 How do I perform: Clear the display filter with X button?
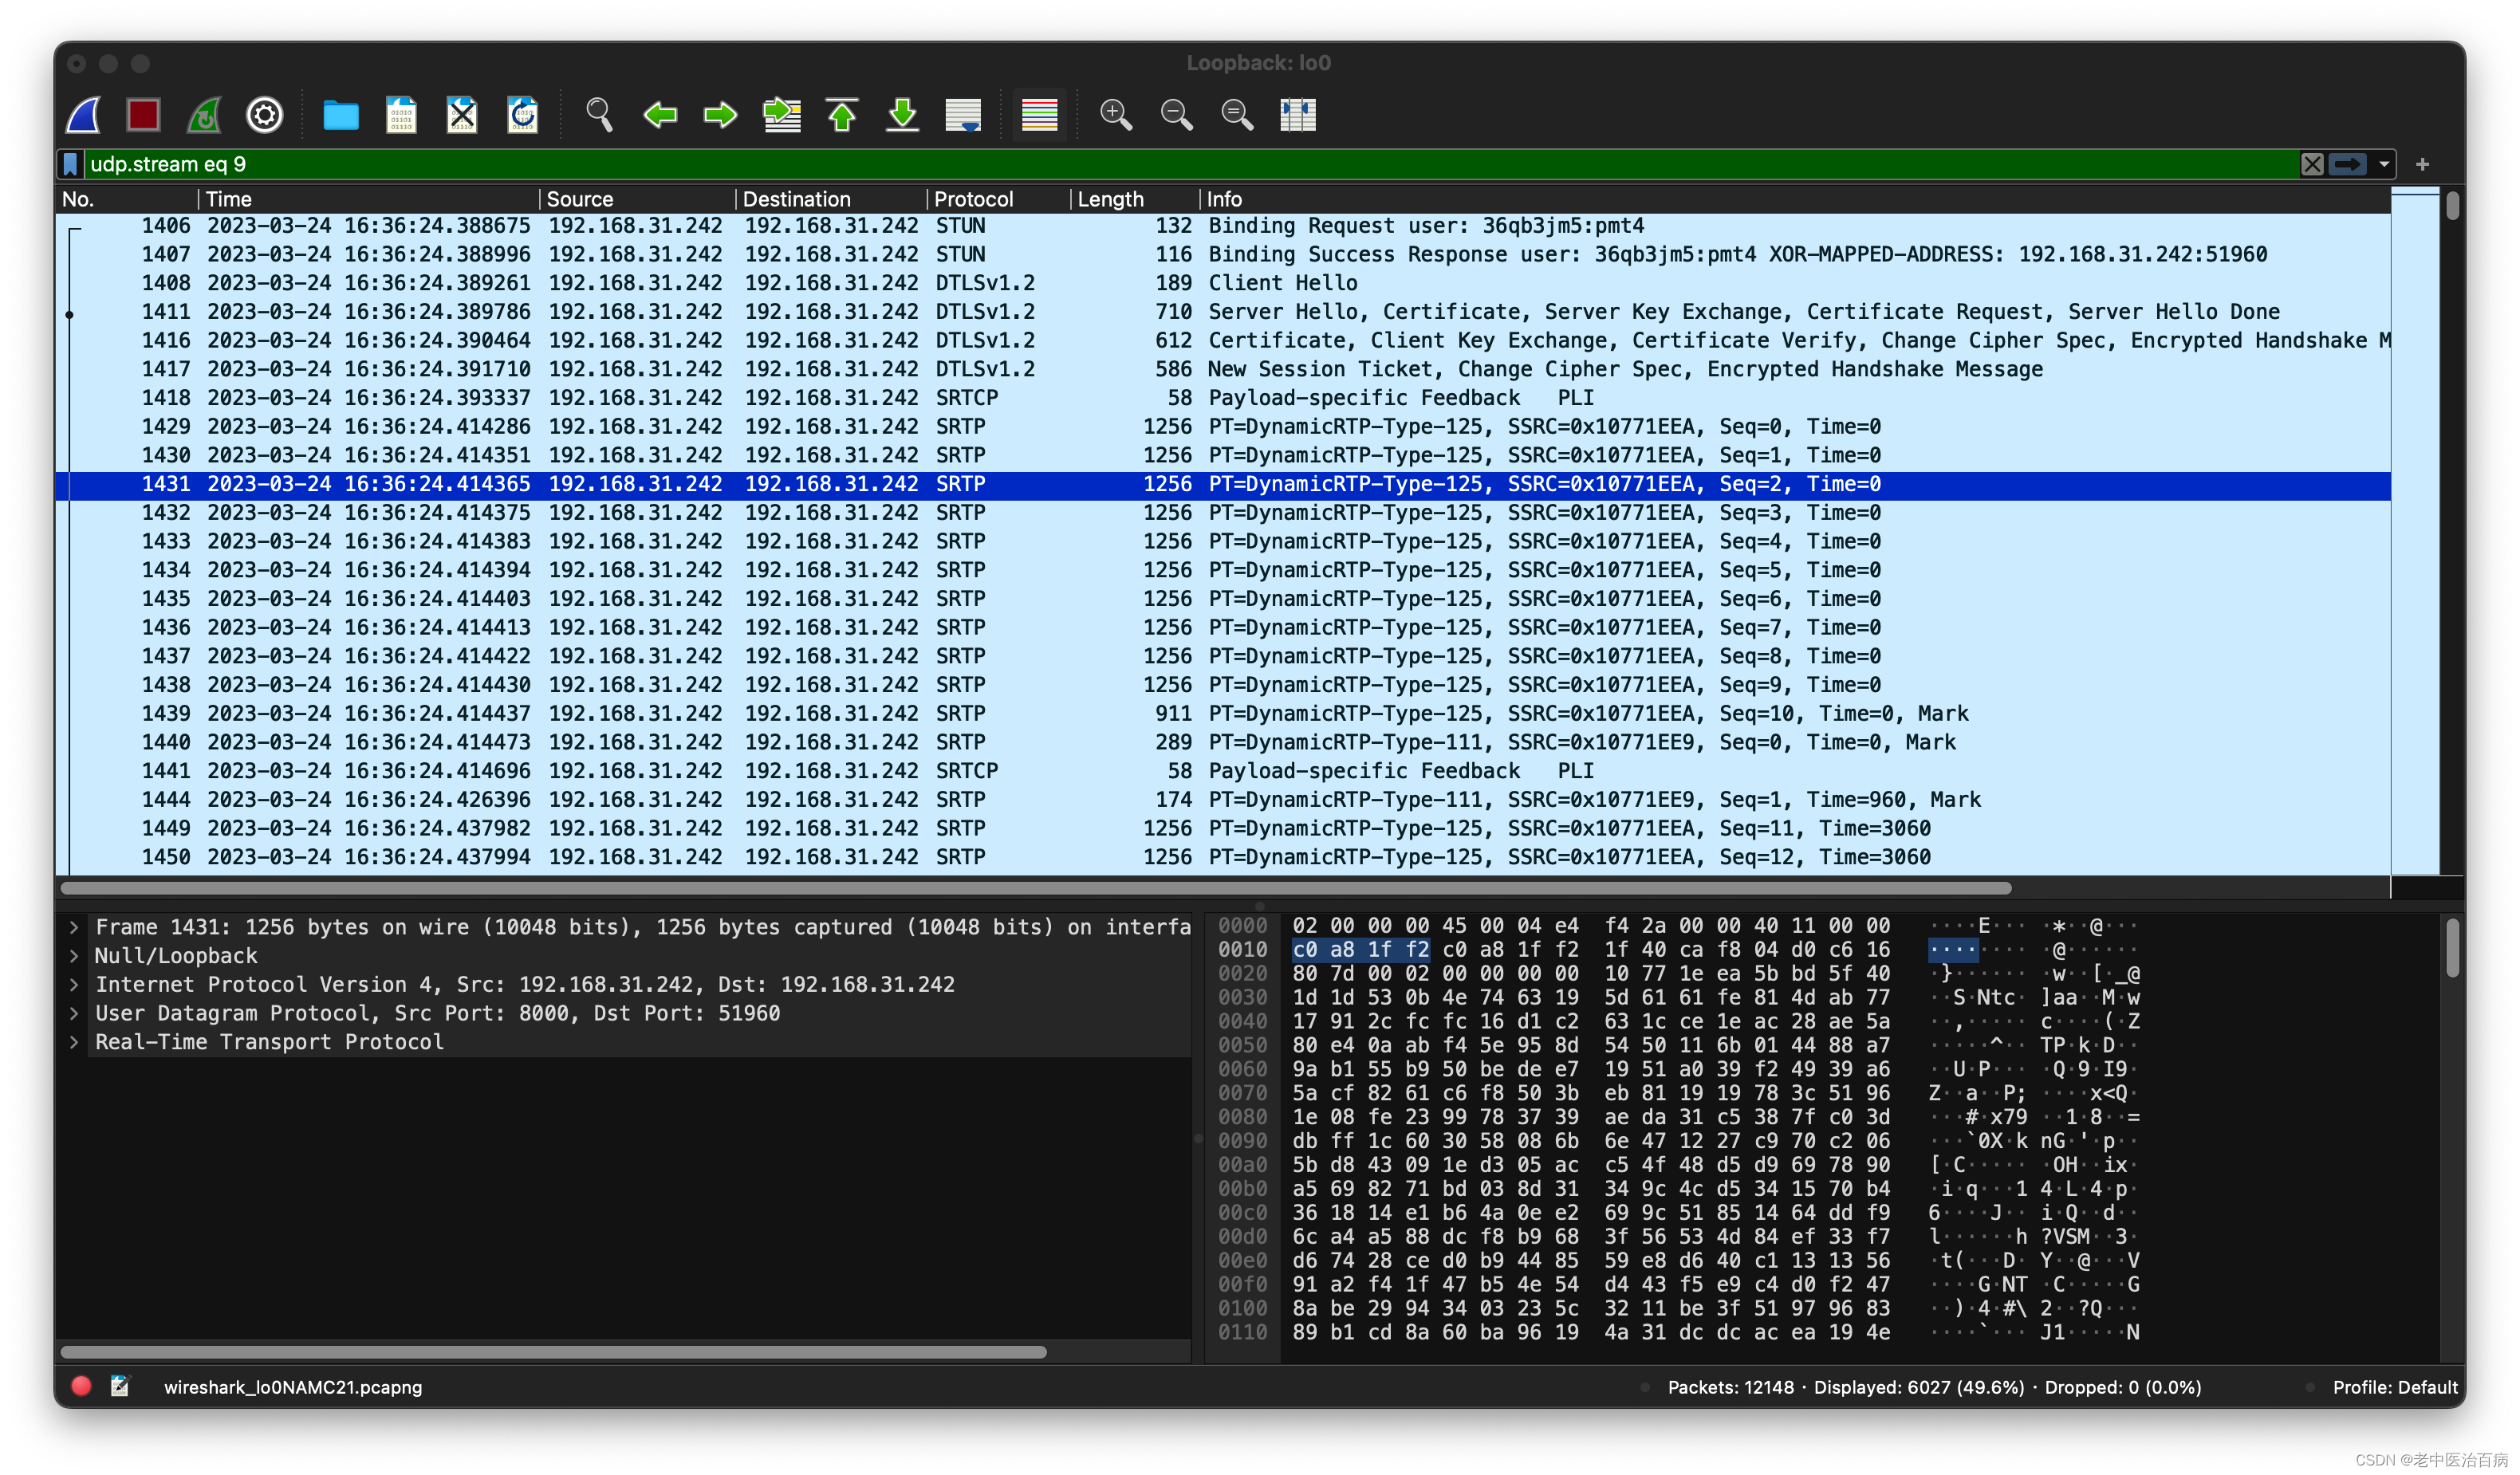click(x=2311, y=164)
